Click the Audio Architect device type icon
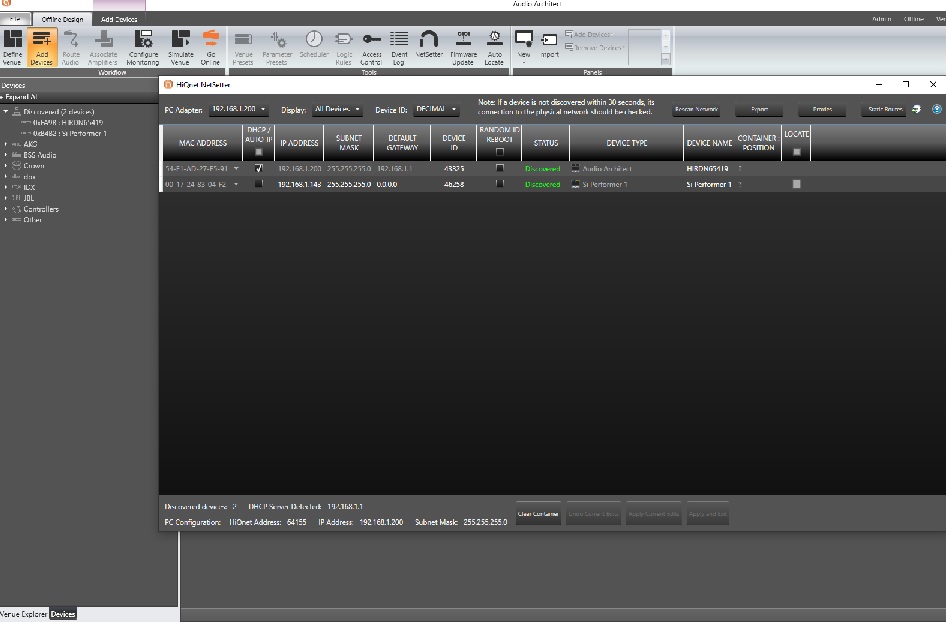Image resolution: width=948 pixels, height=622 pixels. [x=576, y=169]
